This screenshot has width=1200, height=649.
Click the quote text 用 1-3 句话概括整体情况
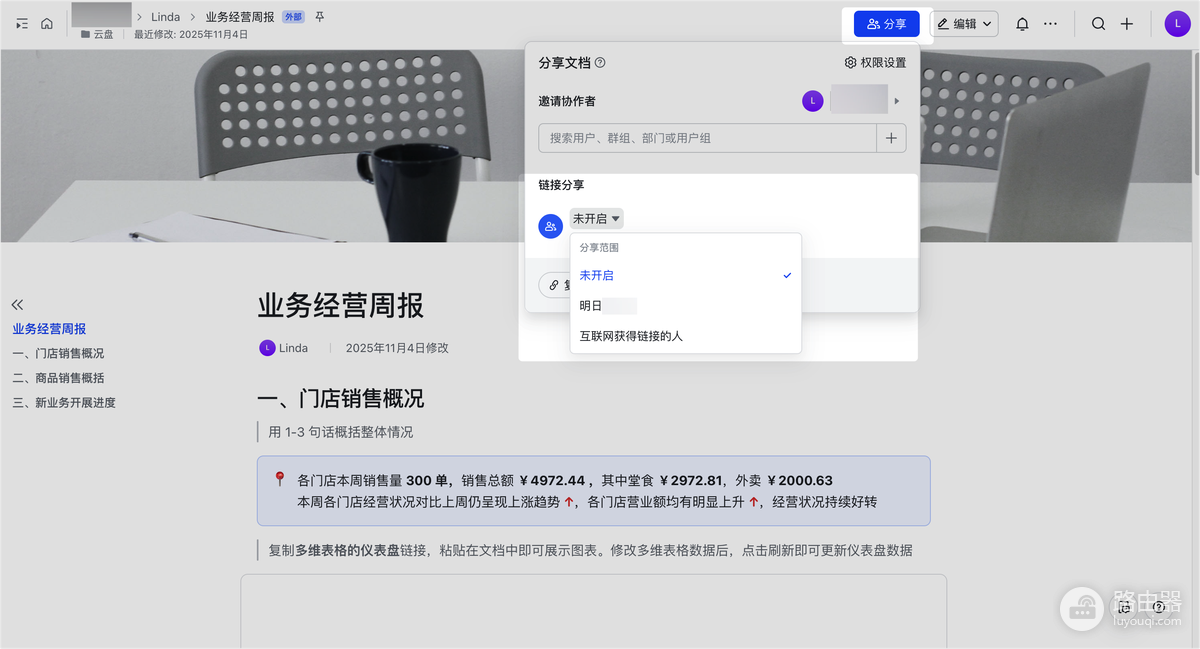pyautogui.click(x=341, y=432)
